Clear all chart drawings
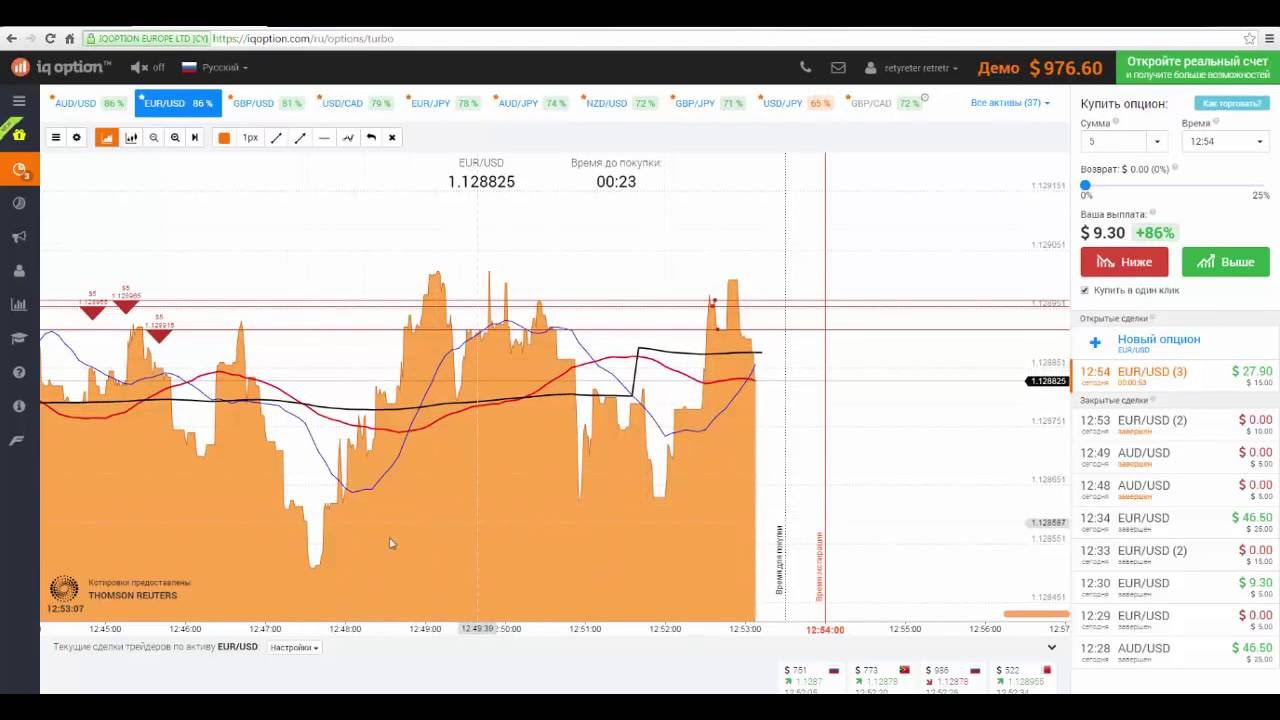 coord(392,138)
